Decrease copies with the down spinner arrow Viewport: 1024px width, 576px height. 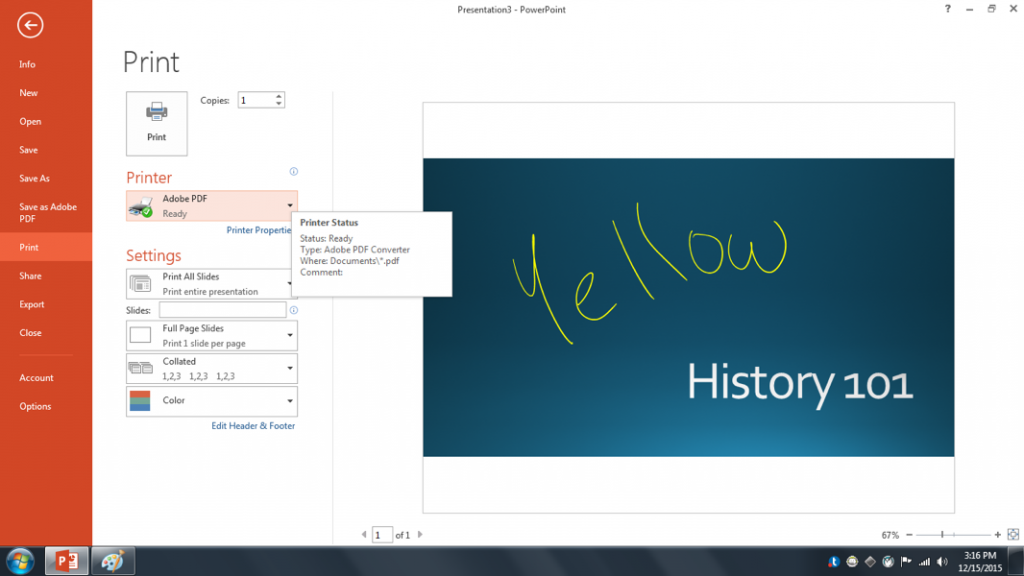279,104
